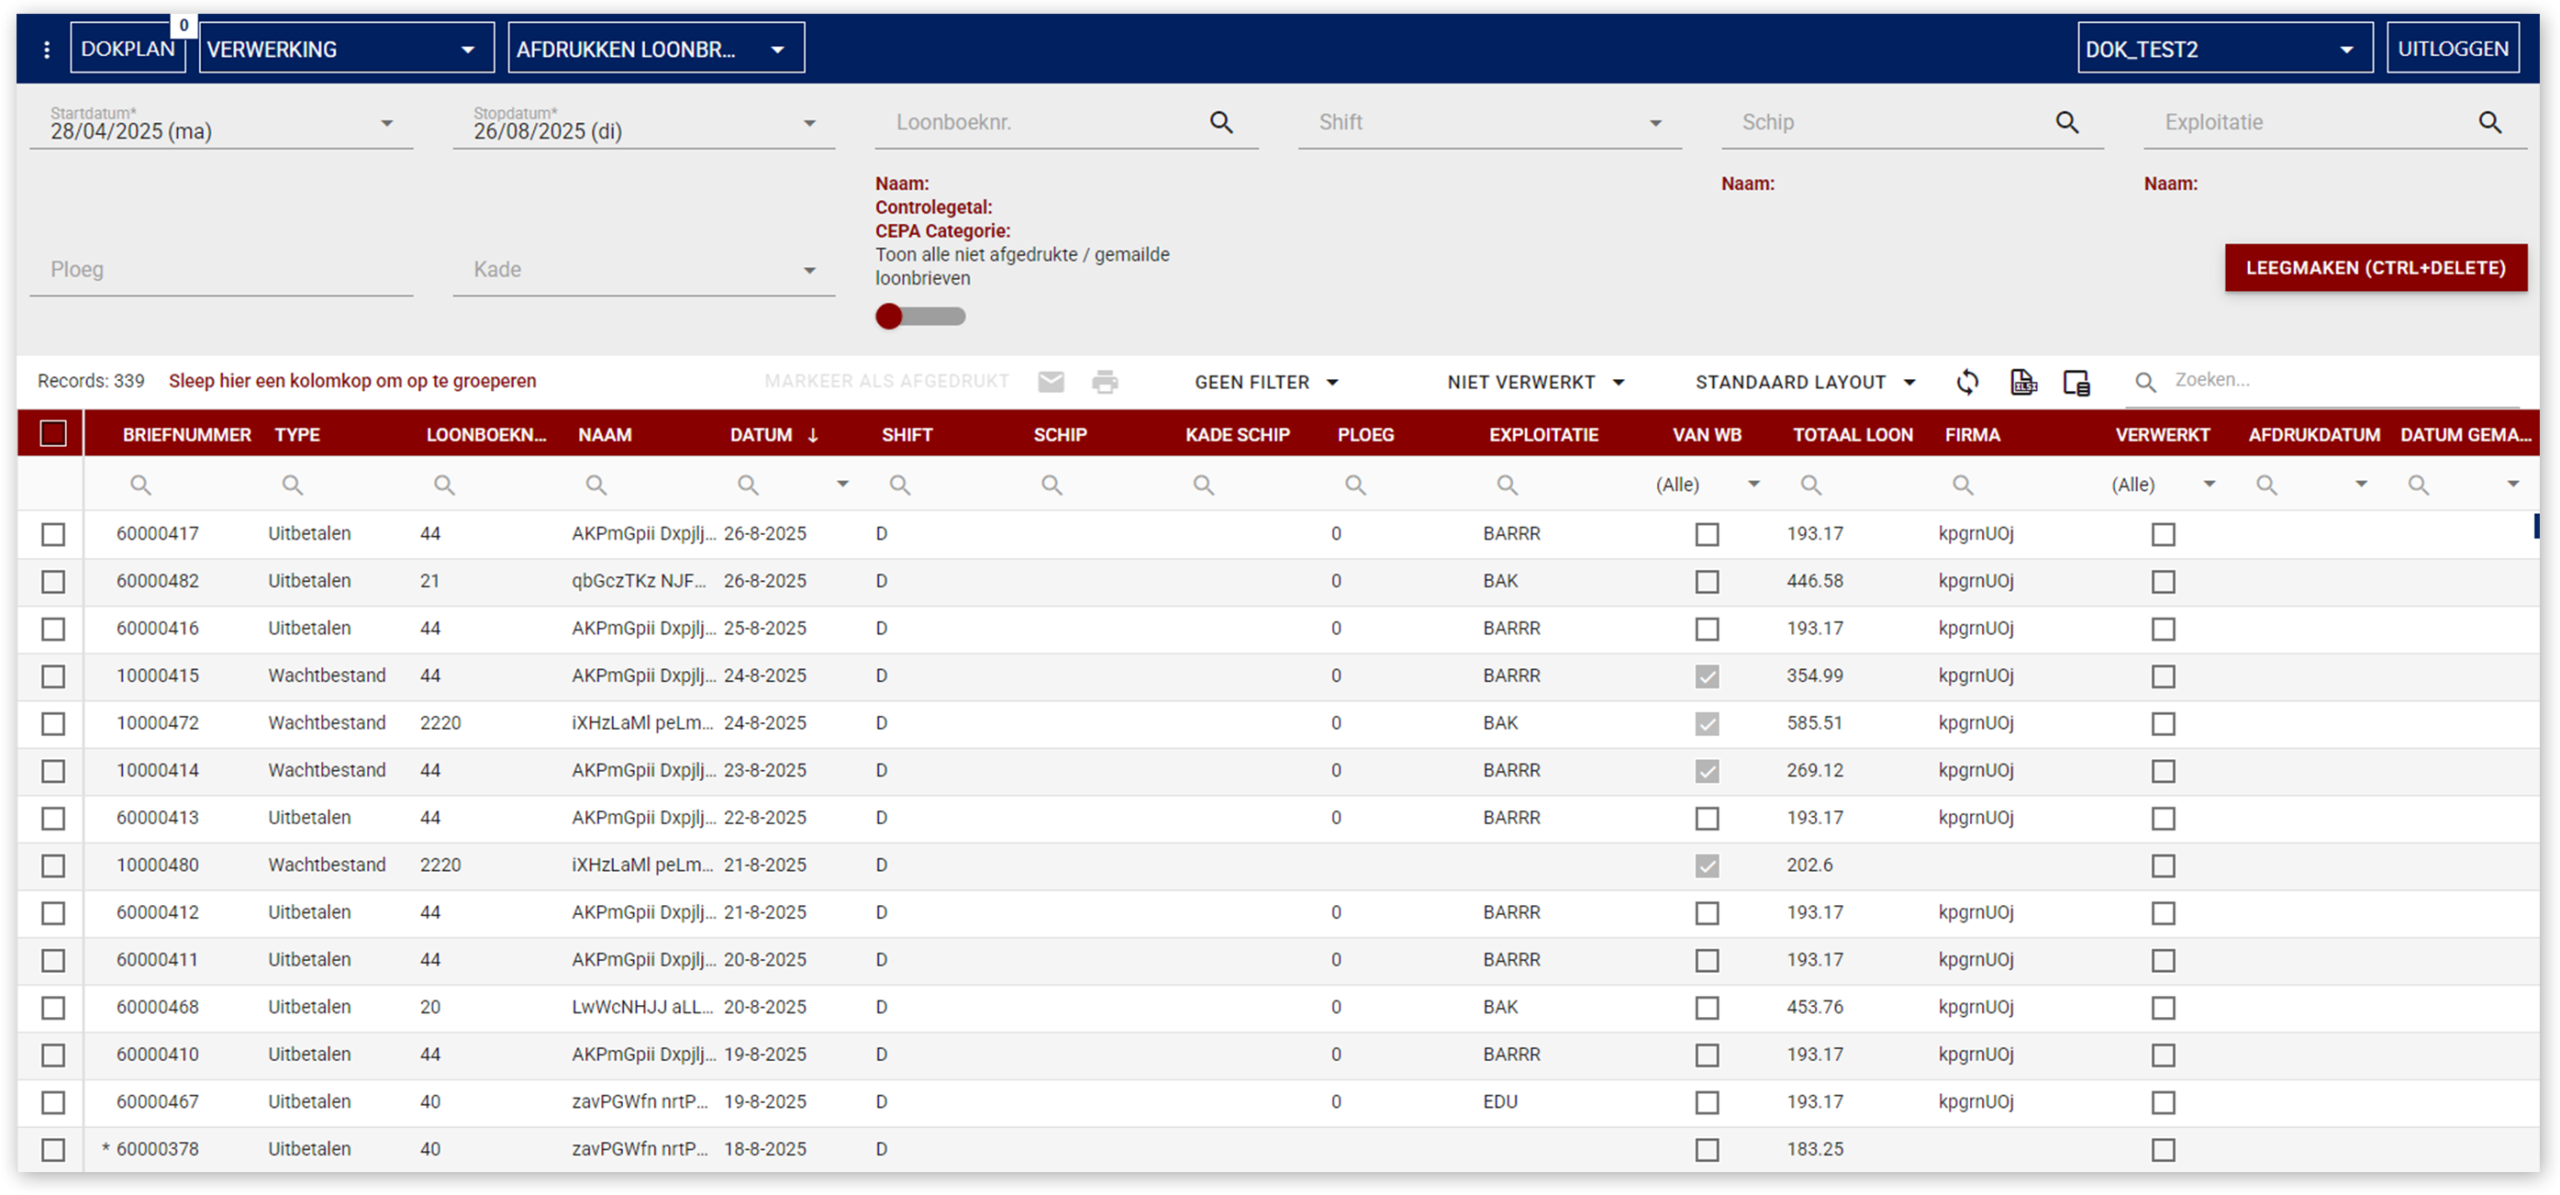Open the STANDAARD LAYOUT dropdown
2560x1195 pixels.
(x=1805, y=382)
